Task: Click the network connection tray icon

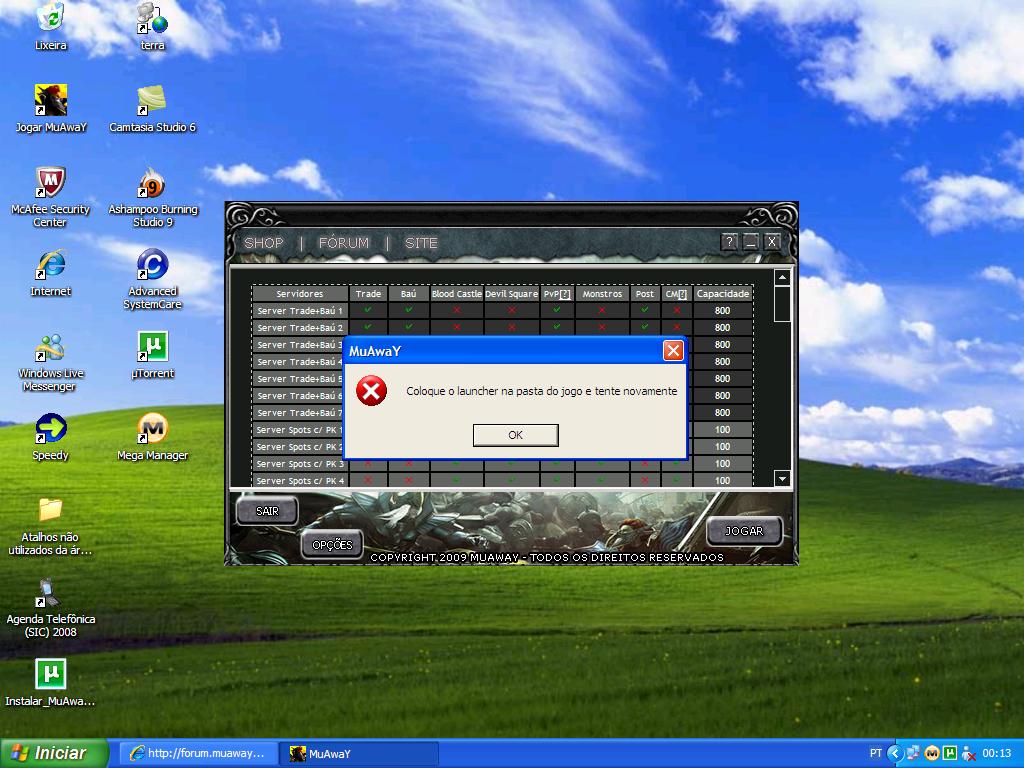Action: 913,753
